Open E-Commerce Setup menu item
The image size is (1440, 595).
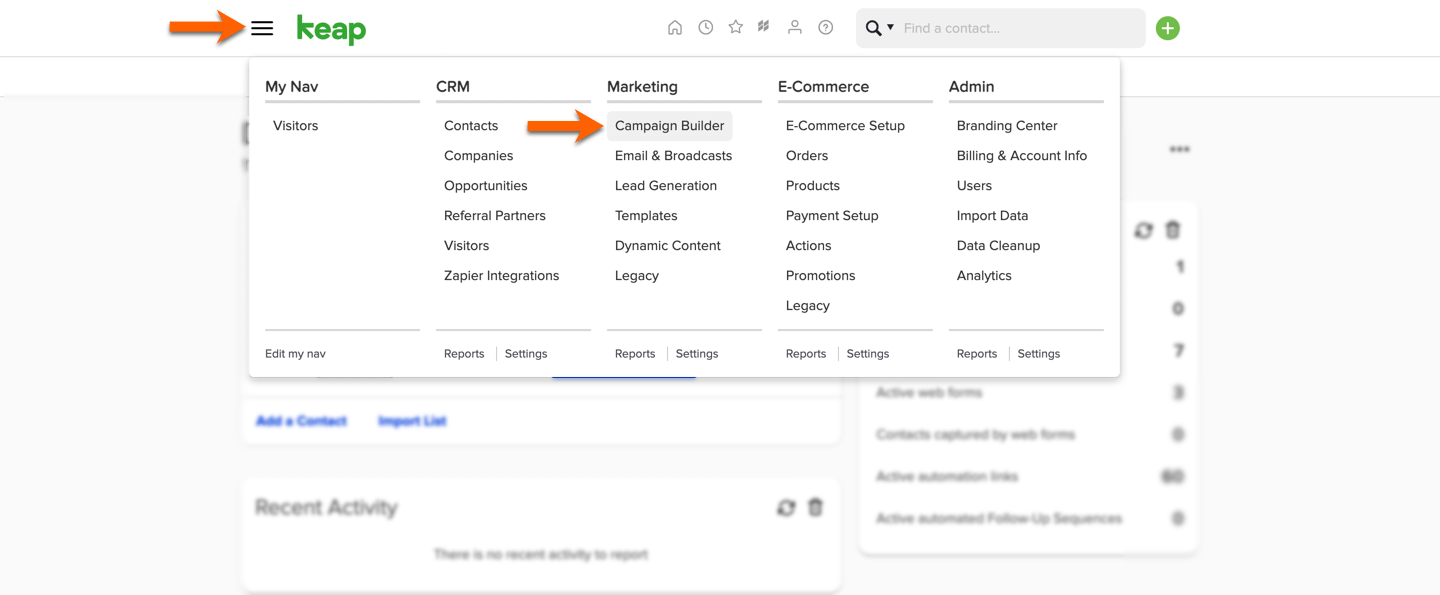point(845,126)
